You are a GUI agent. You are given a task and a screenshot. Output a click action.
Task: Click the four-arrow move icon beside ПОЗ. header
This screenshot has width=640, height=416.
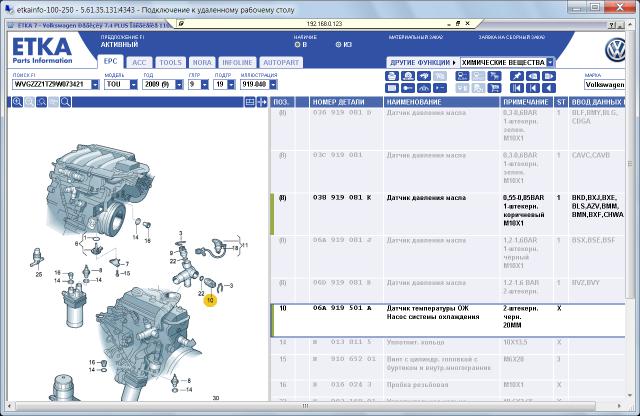262,102
